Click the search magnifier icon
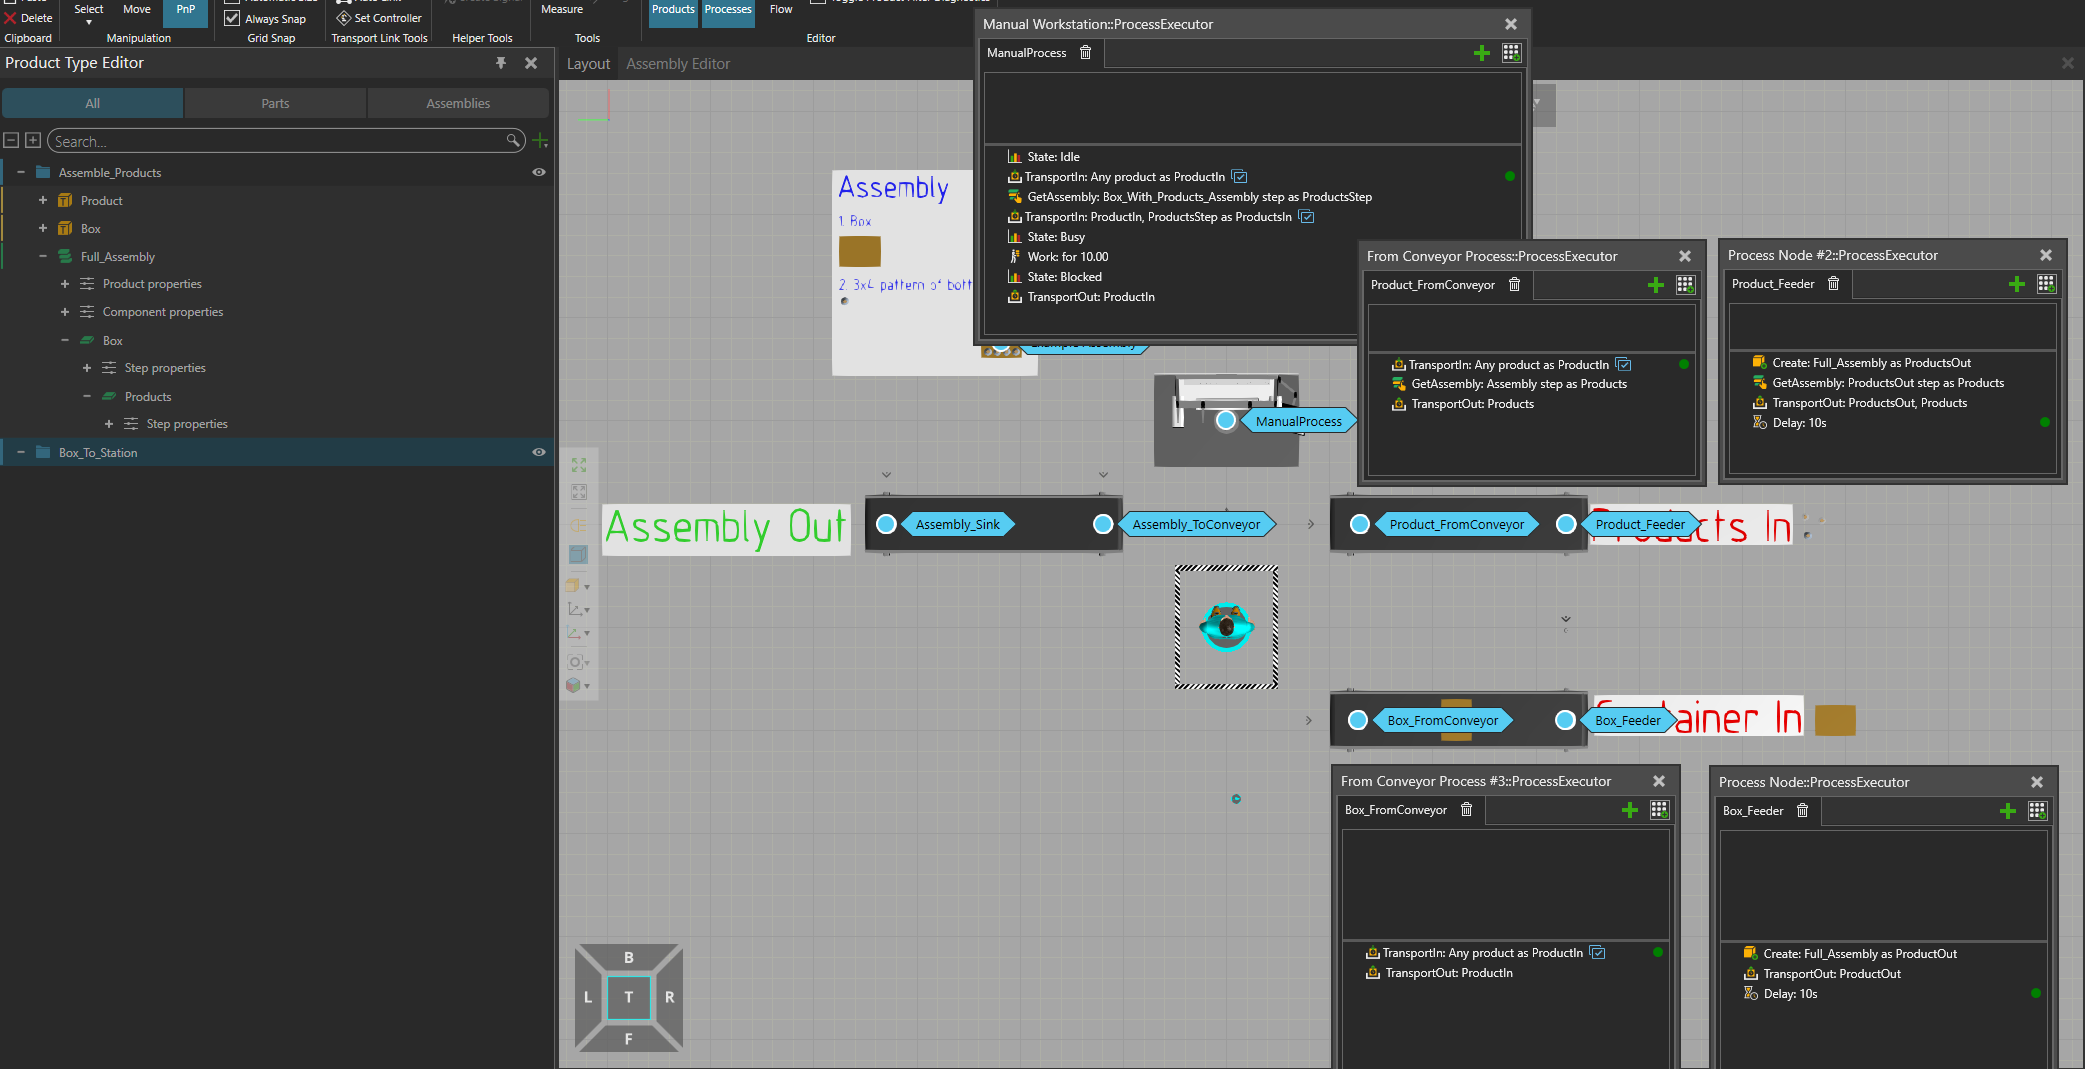The image size is (2085, 1069). [512, 141]
